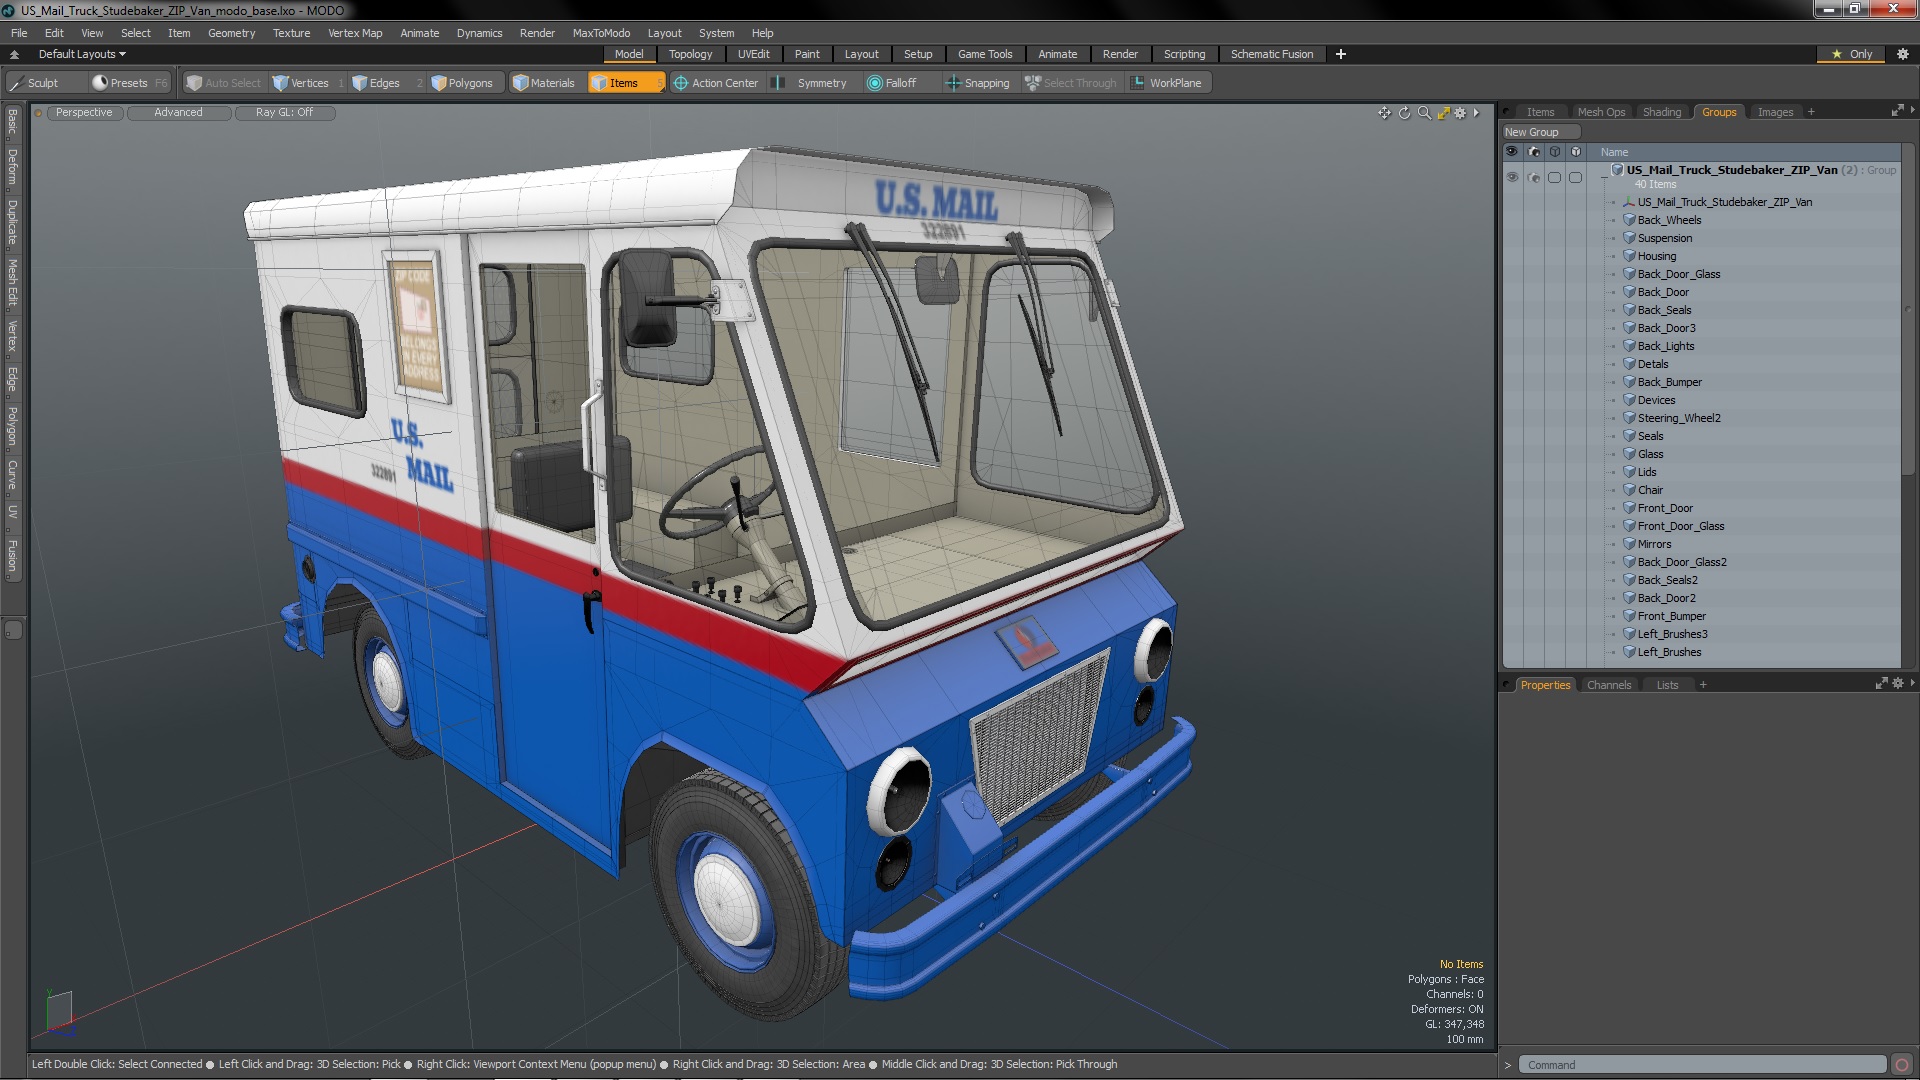Open the Action Center options
1920x1080 pixels.
point(716,83)
